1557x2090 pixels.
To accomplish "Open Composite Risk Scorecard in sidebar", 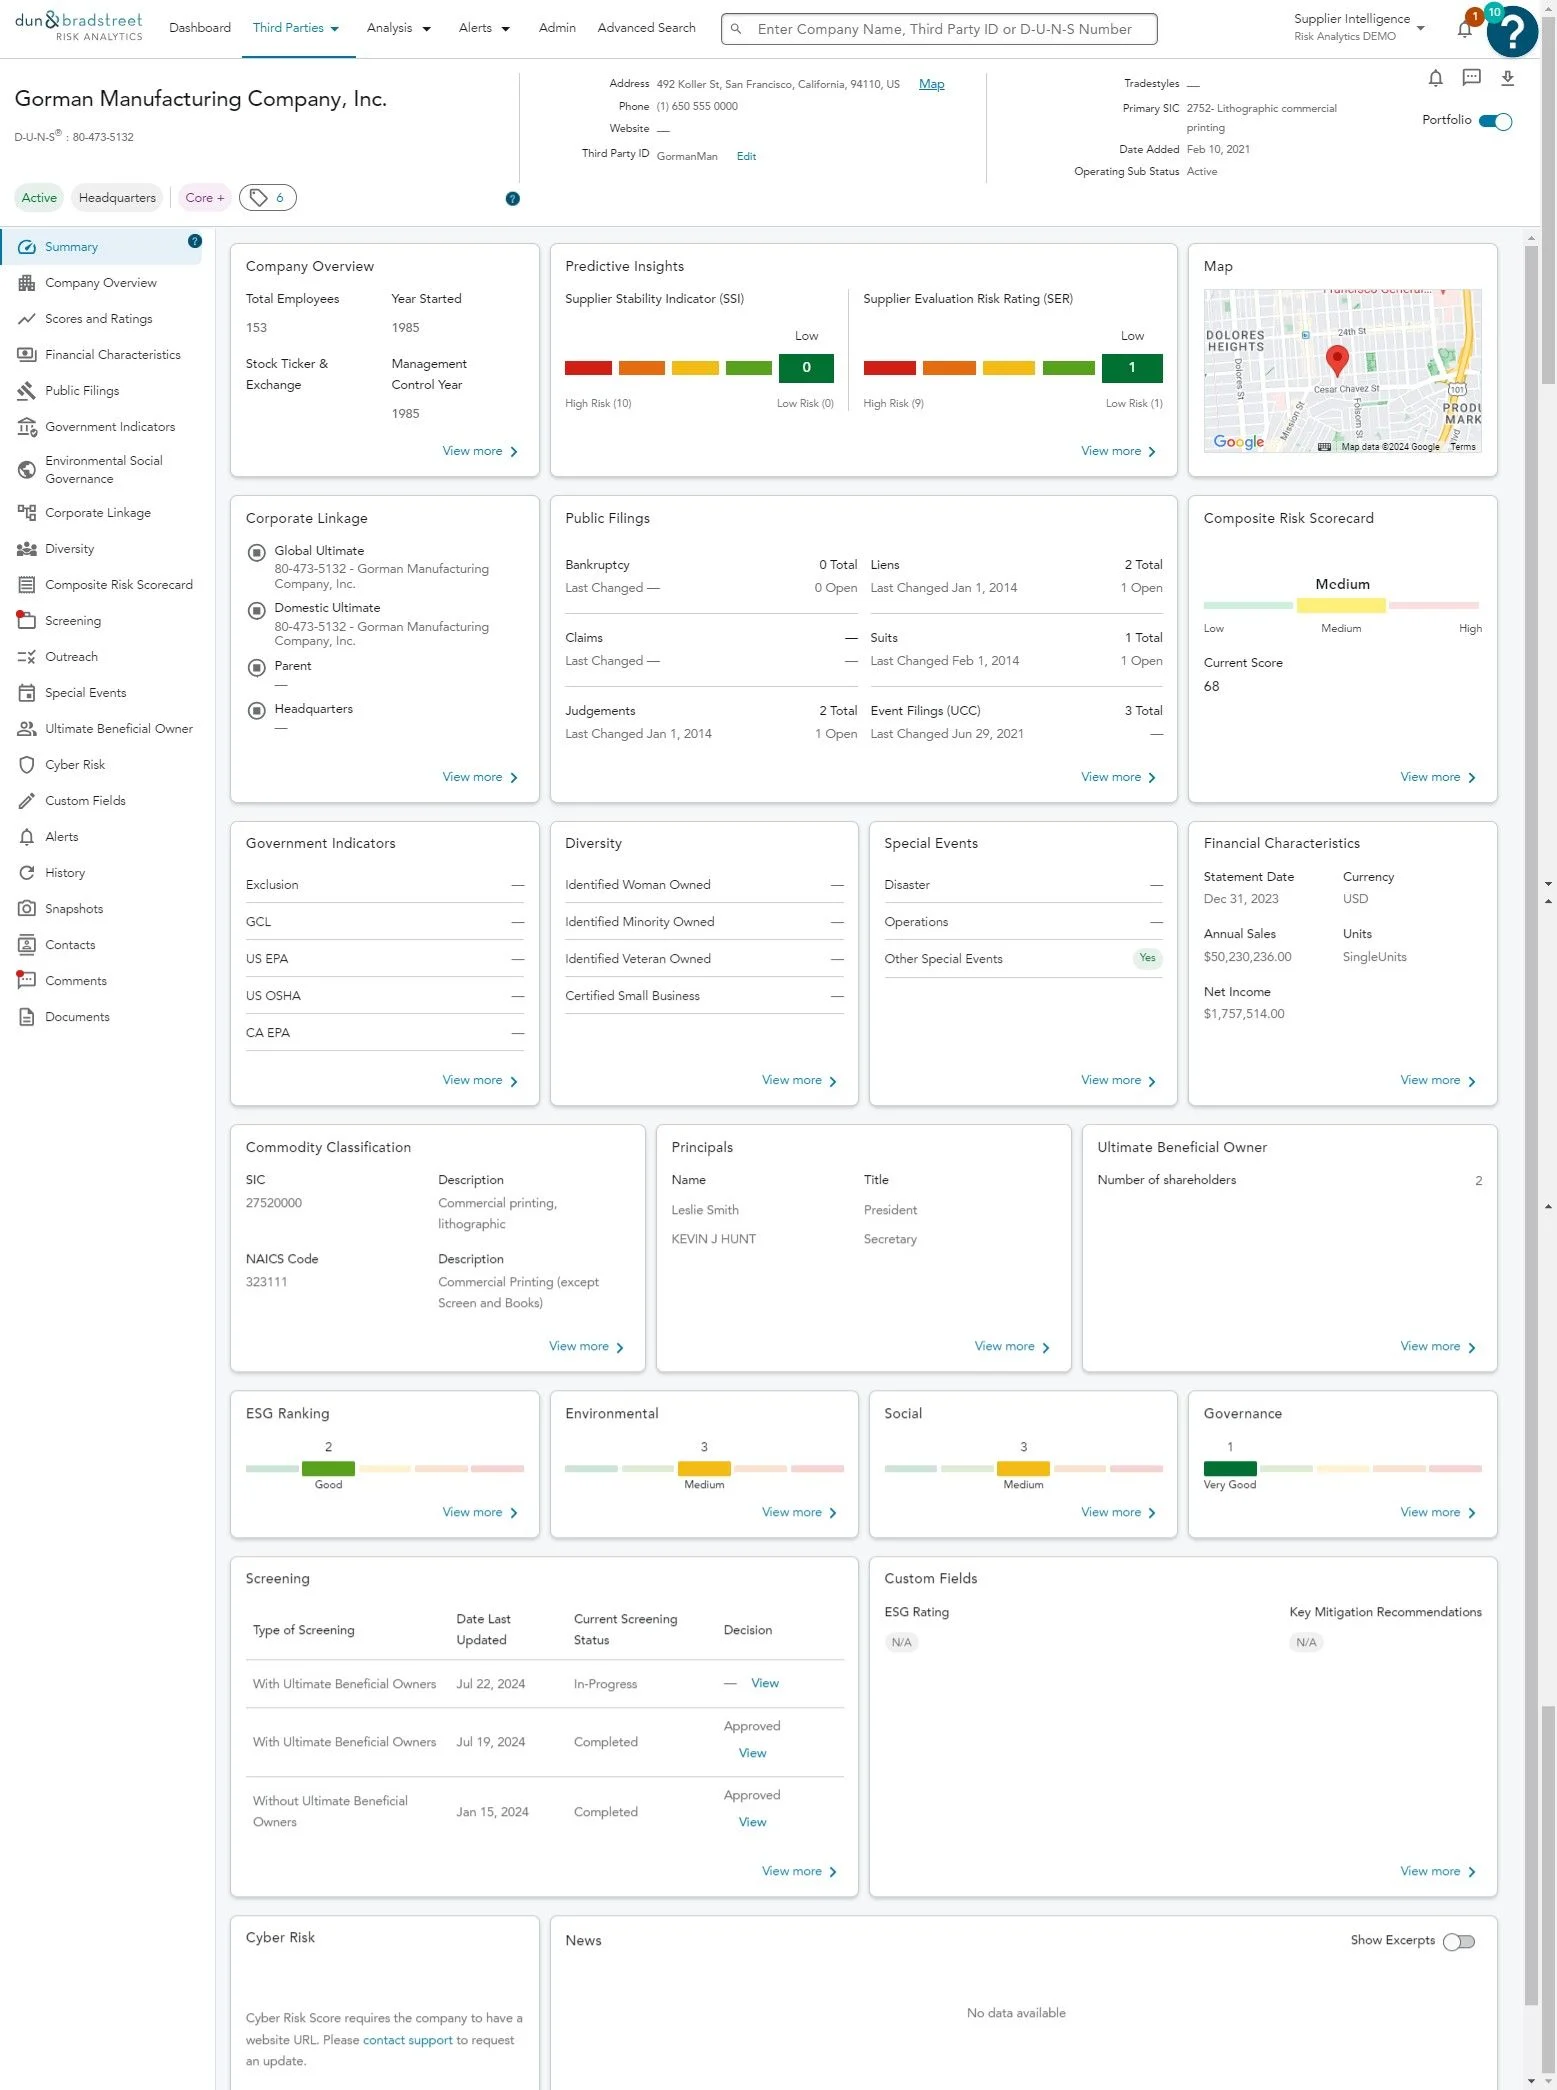I will [x=101, y=585].
